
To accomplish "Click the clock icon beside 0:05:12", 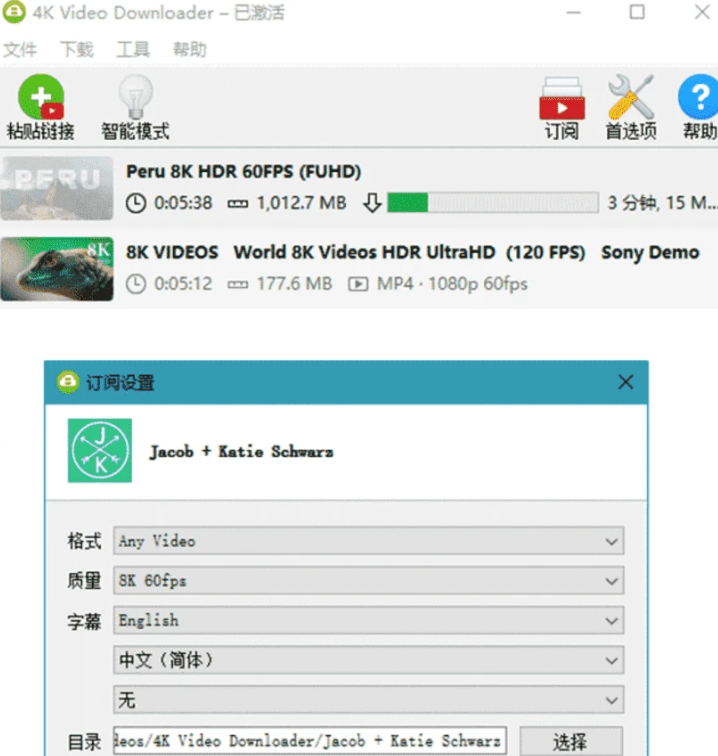I will 136,284.
